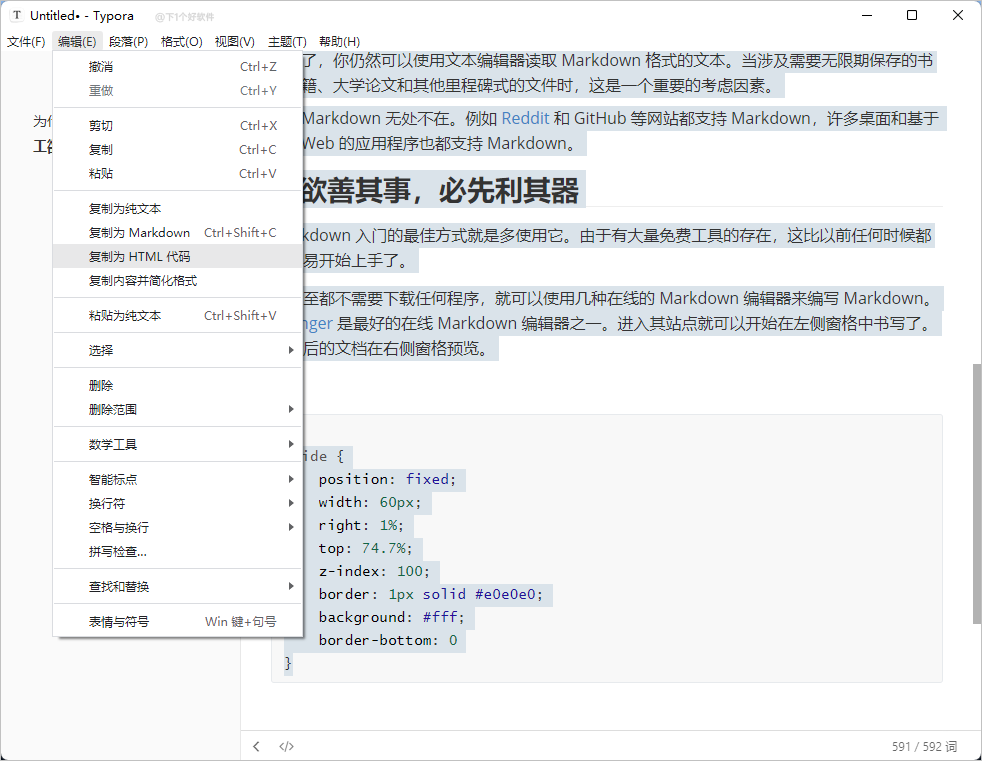This screenshot has width=982, height=761.
Task: Select 复制为 HTML 代码 menu entry
Action: coord(139,257)
